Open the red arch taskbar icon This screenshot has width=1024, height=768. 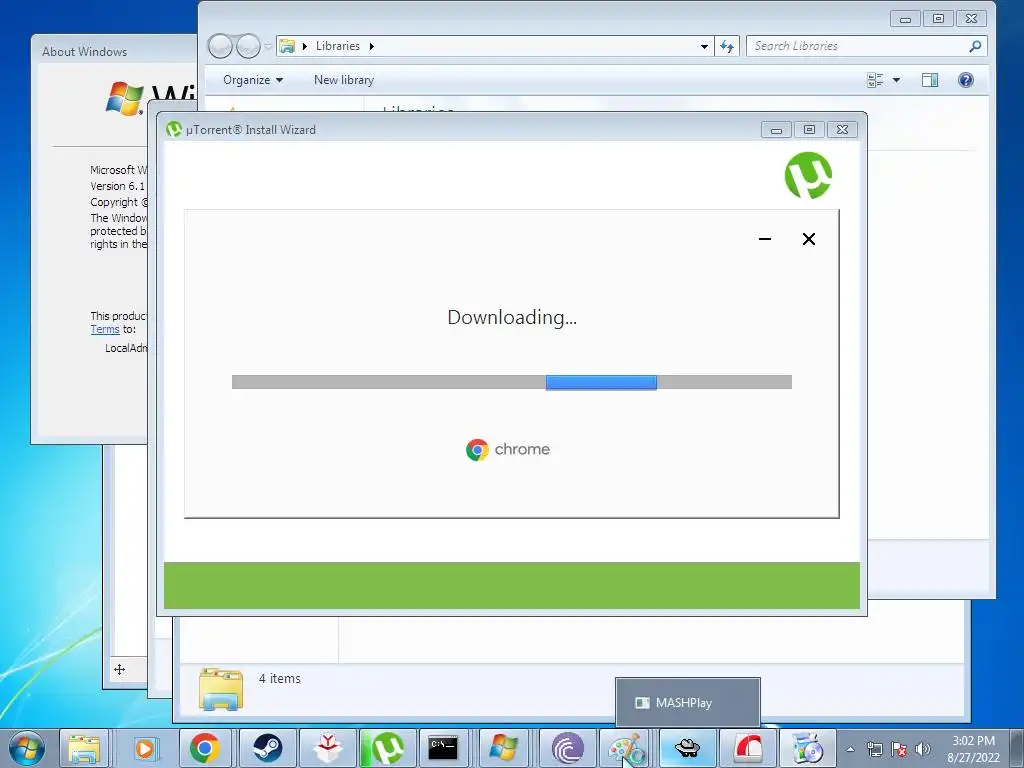click(x=748, y=748)
